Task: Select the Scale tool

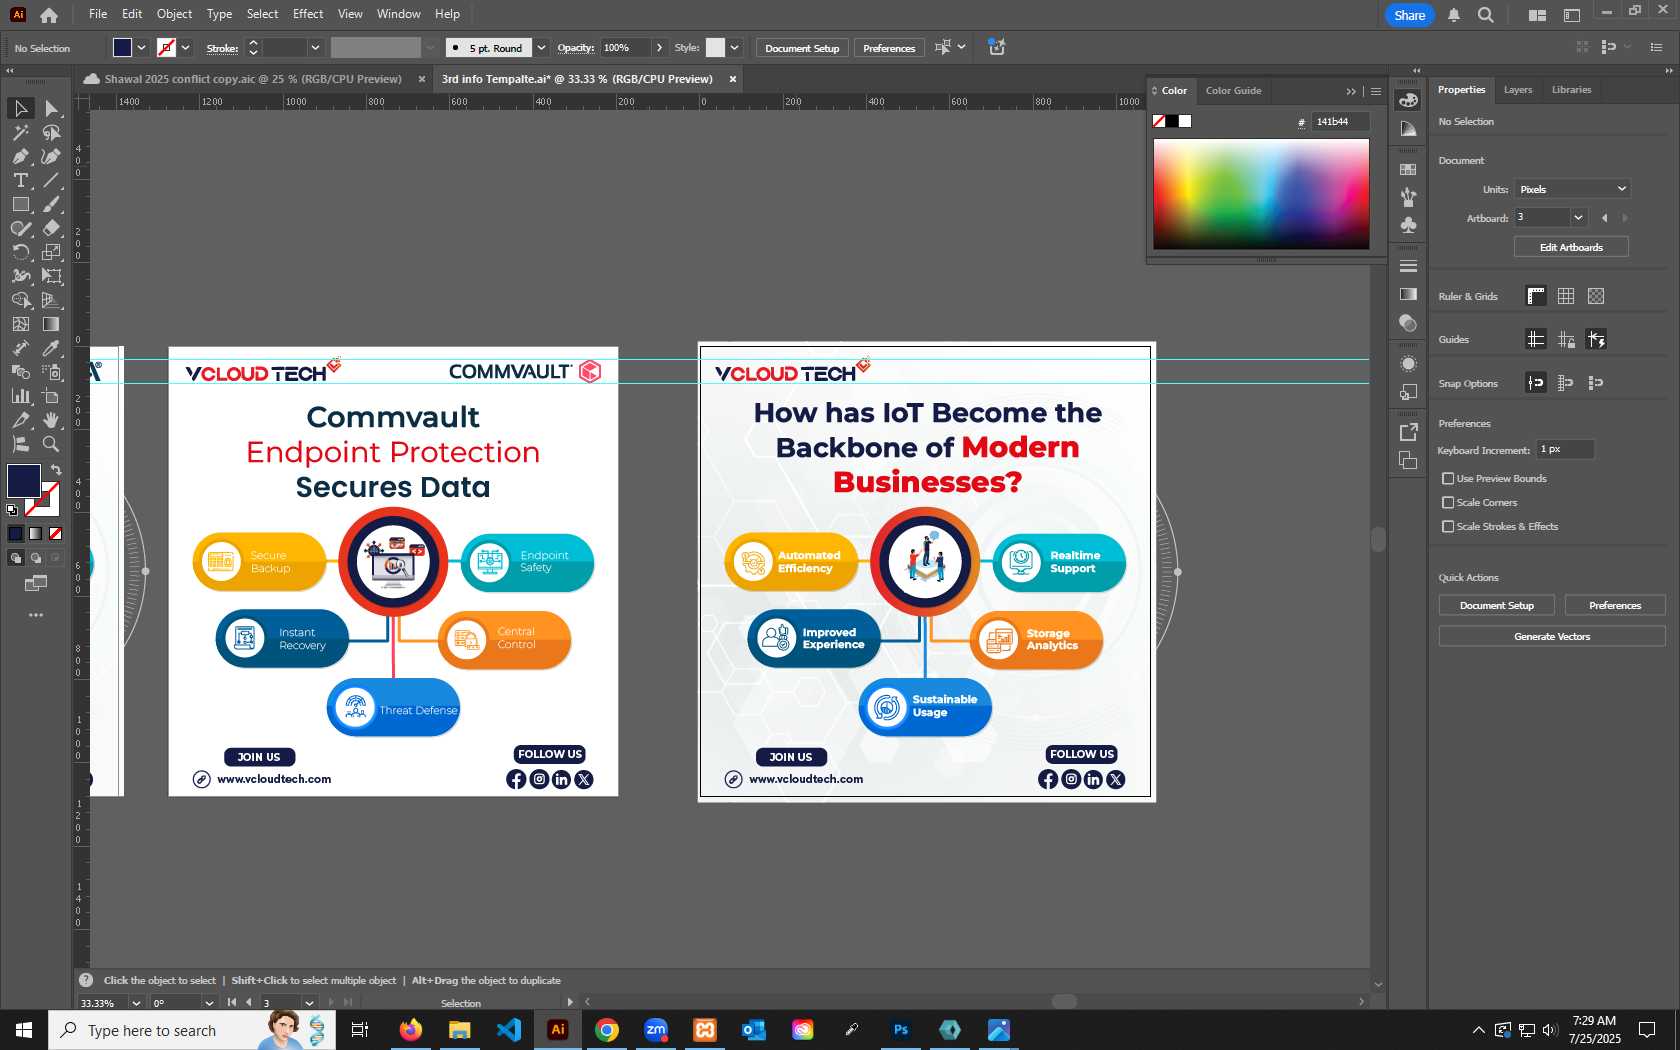Action: pos(51,252)
